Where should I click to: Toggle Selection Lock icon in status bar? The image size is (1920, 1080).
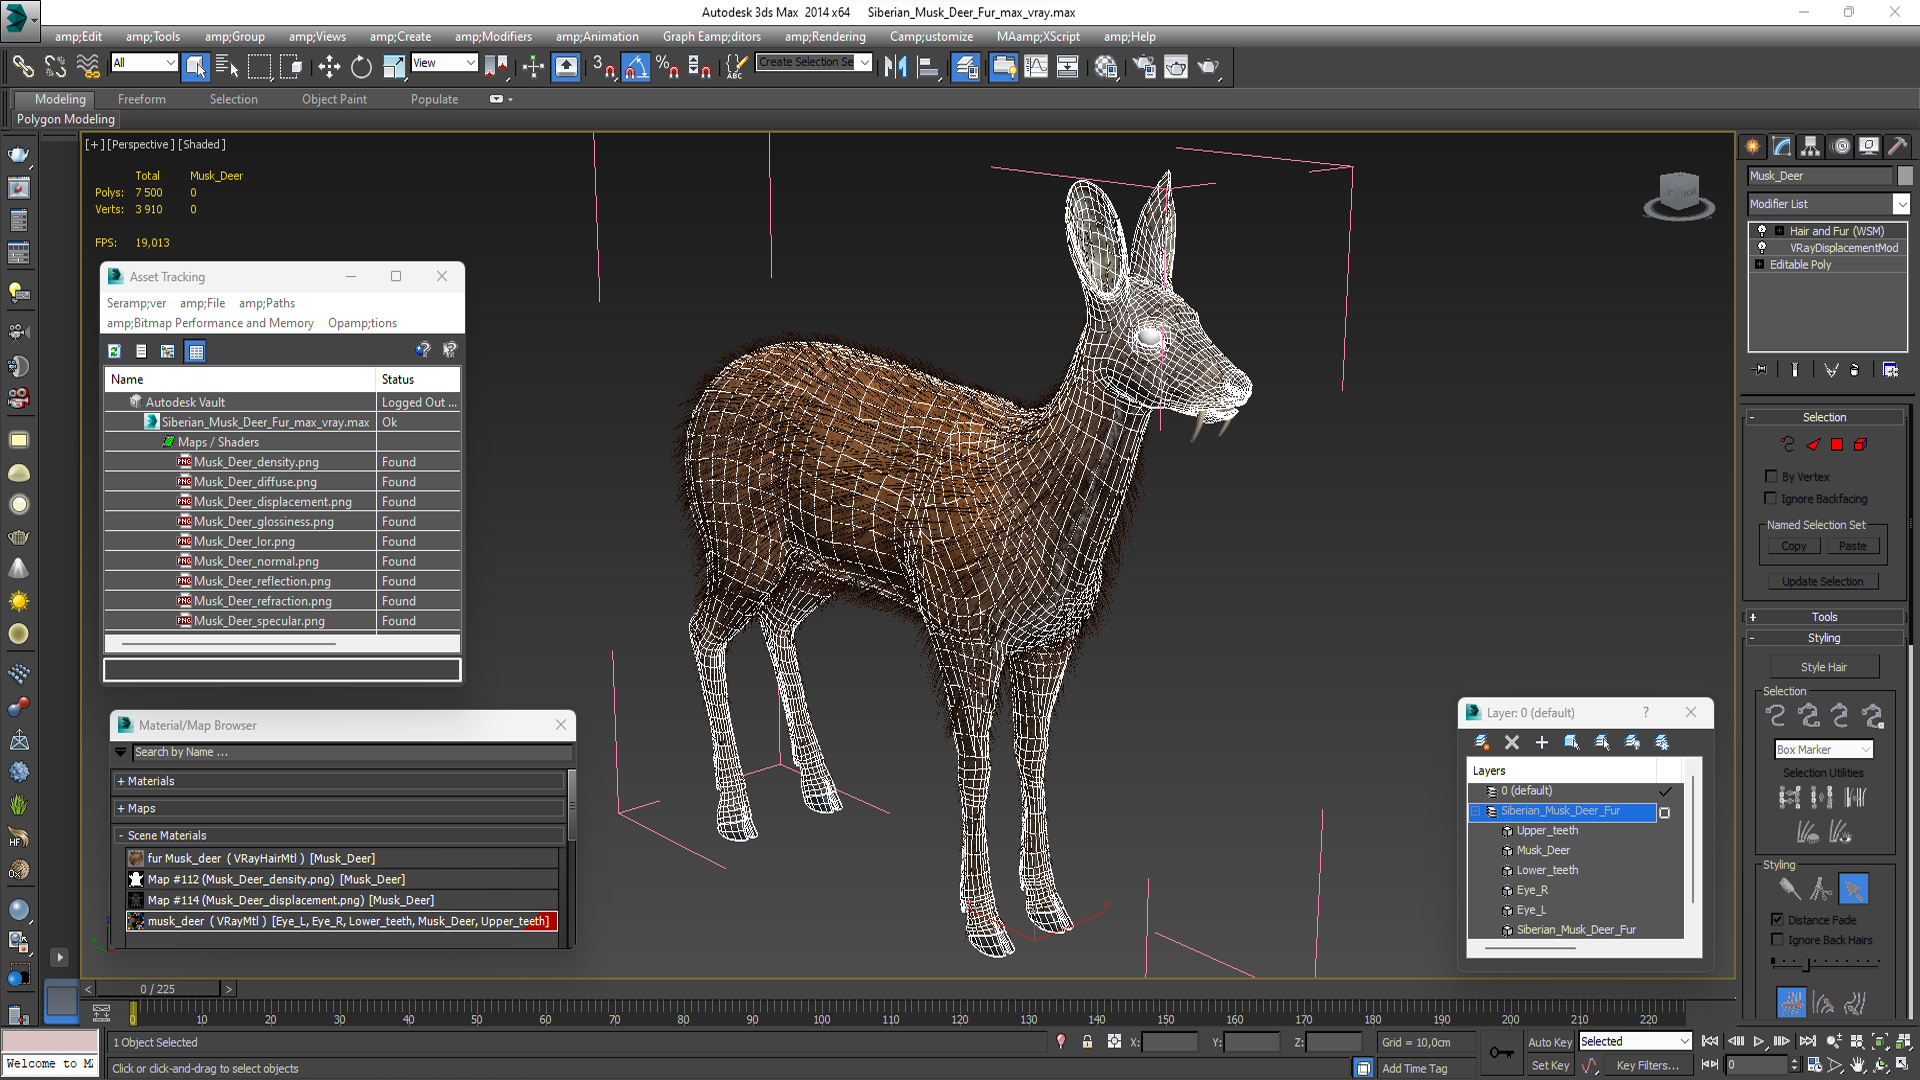click(1087, 1042)
